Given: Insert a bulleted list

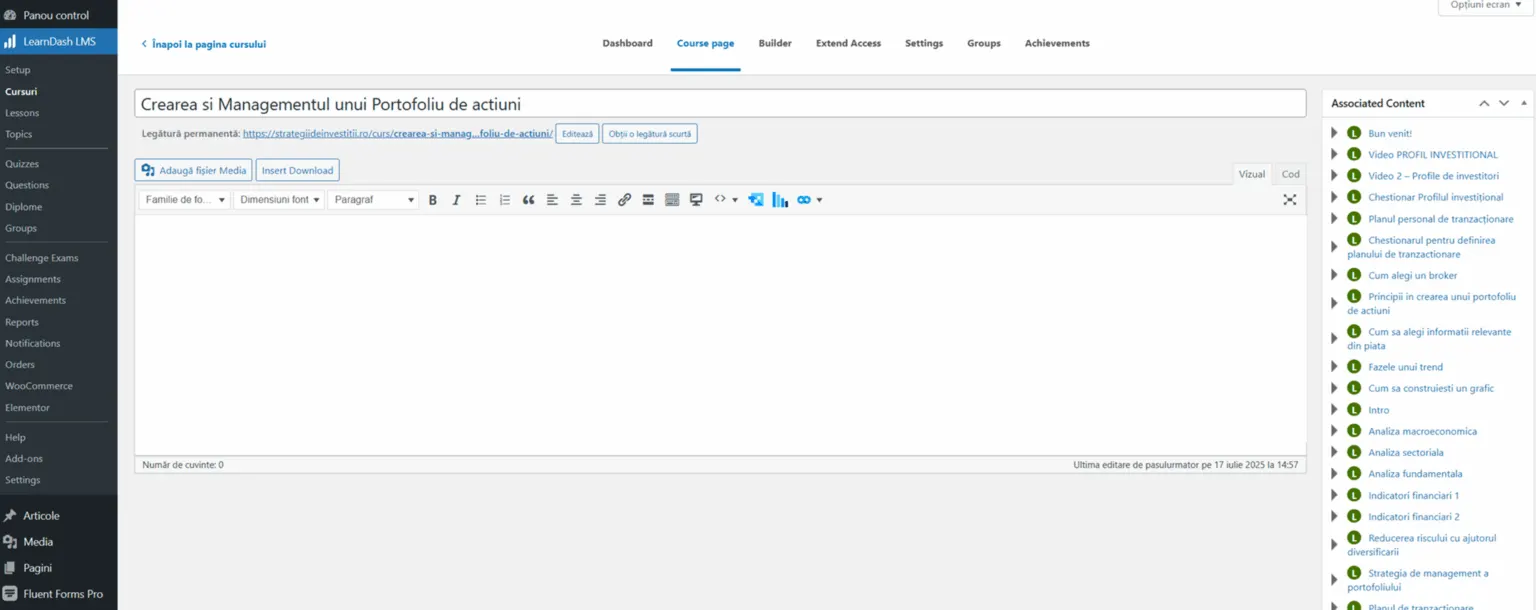Looking at the screenshot, I should pos(481,200).
